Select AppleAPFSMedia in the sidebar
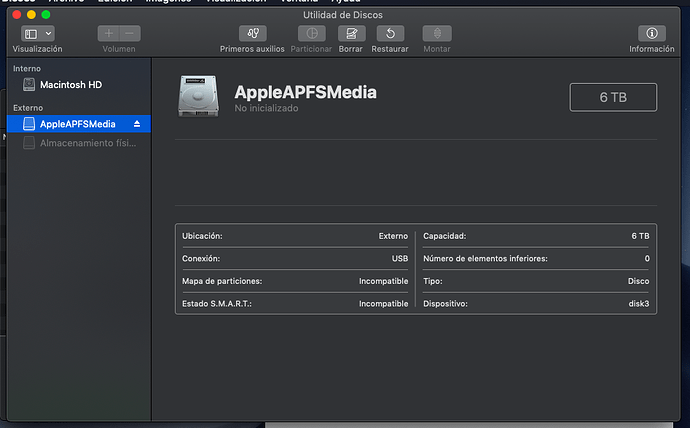 tap(78, 124)
